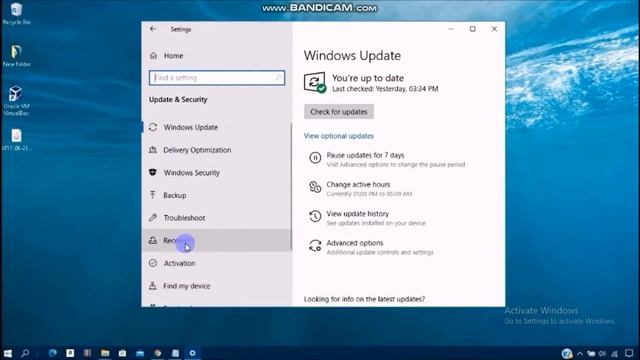The image size is (640, 360).
Task: Open the View optional updates link
Action: (339, 136)
